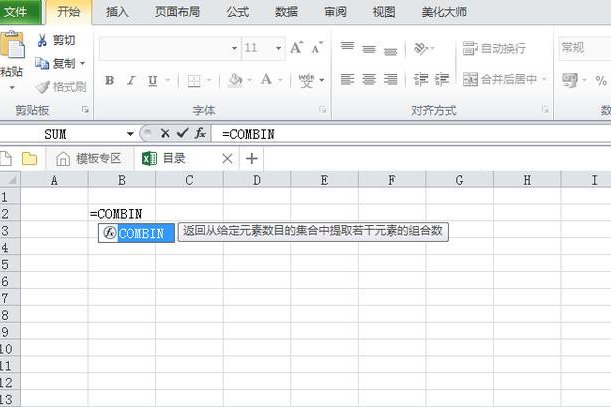
Task: Increase the indent
Action: (442, 80)
